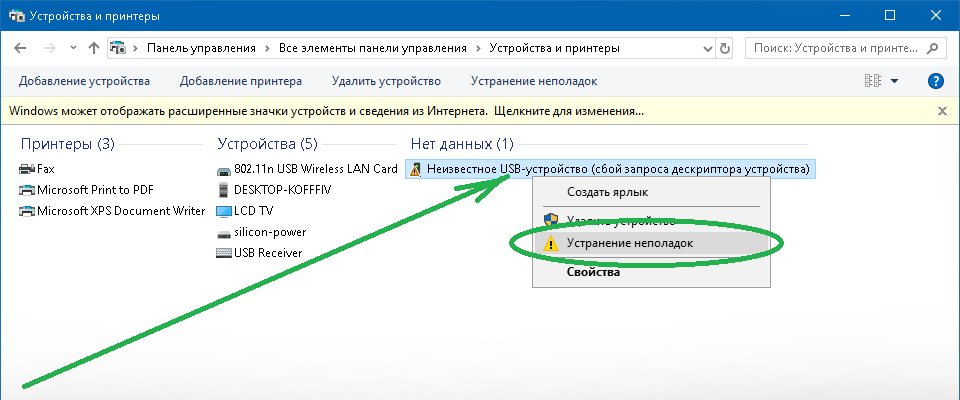
Task: Collapse the Нет данных (1) group
Action: click(x=462, y=144)
